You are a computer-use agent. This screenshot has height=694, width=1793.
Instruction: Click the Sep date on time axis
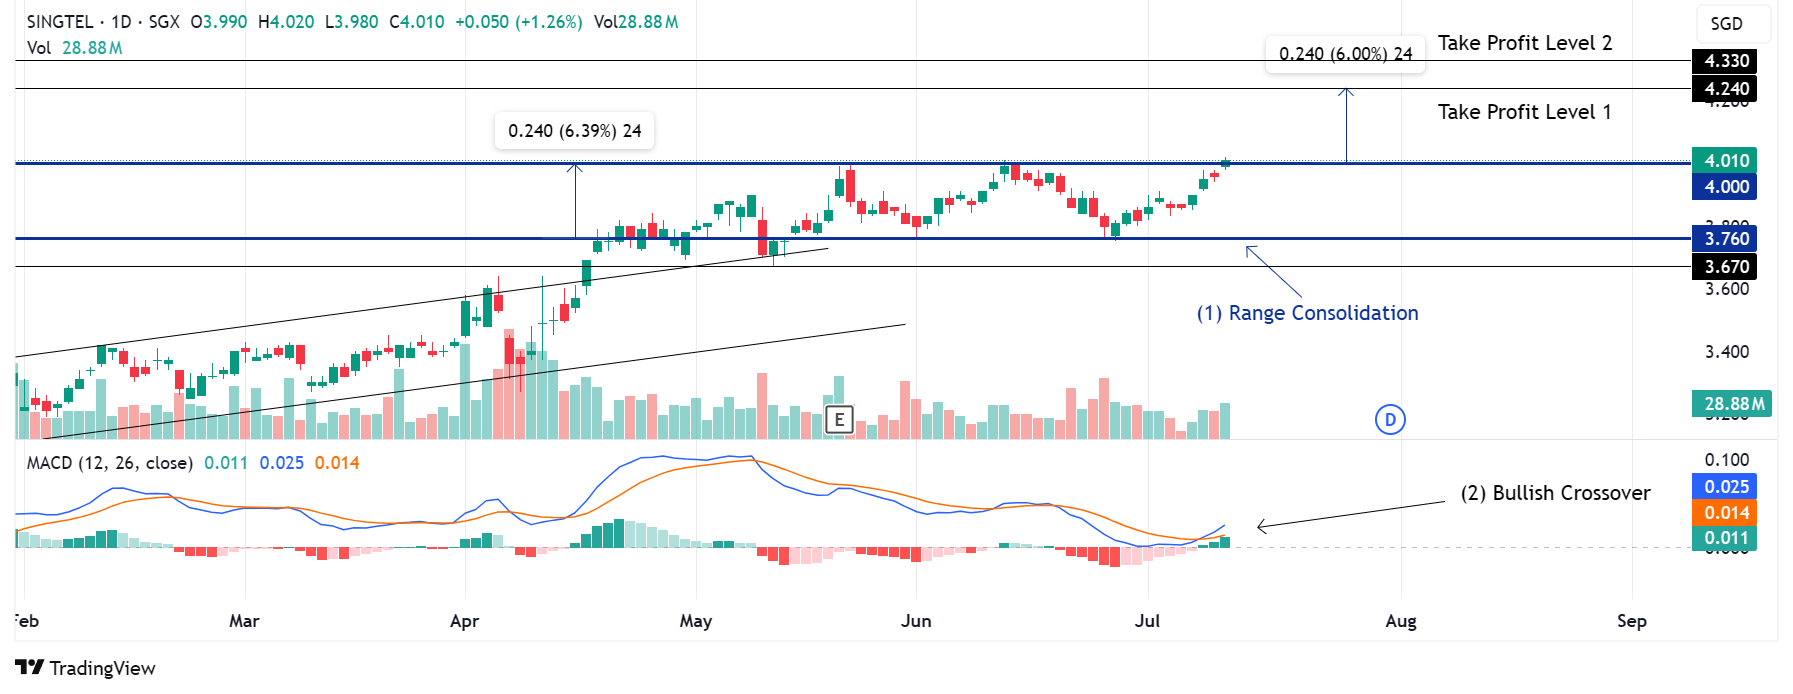pyautogui.click(x=1632, y=621)
